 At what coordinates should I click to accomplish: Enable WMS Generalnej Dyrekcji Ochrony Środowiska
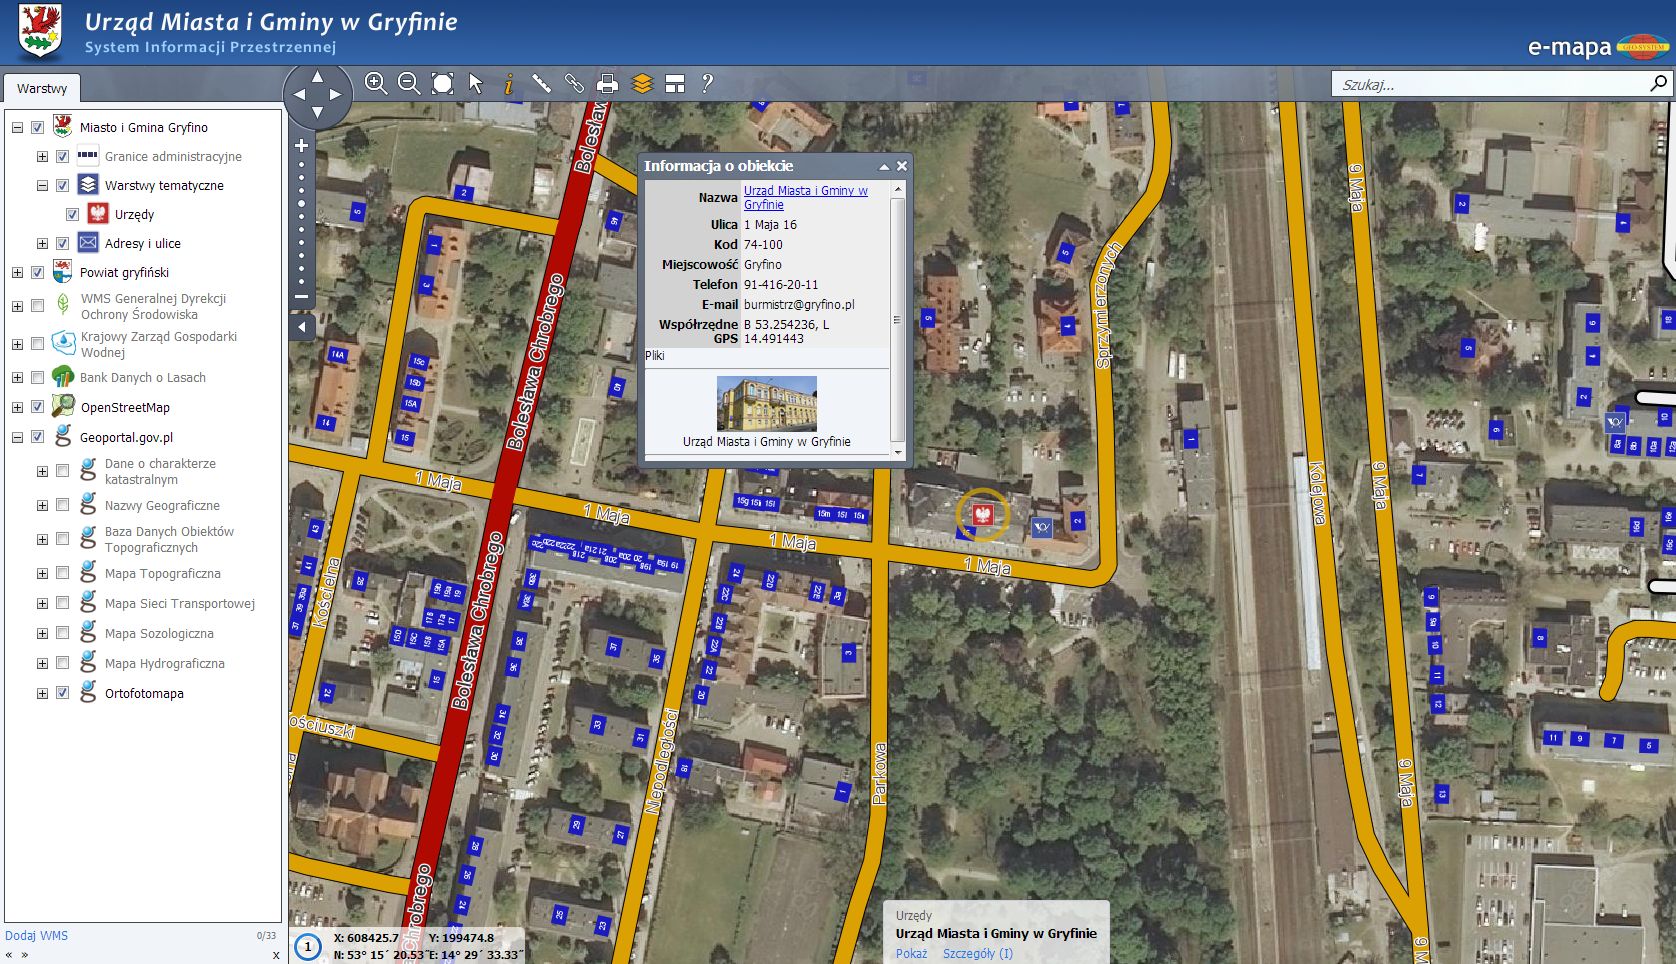coord(38,305)
